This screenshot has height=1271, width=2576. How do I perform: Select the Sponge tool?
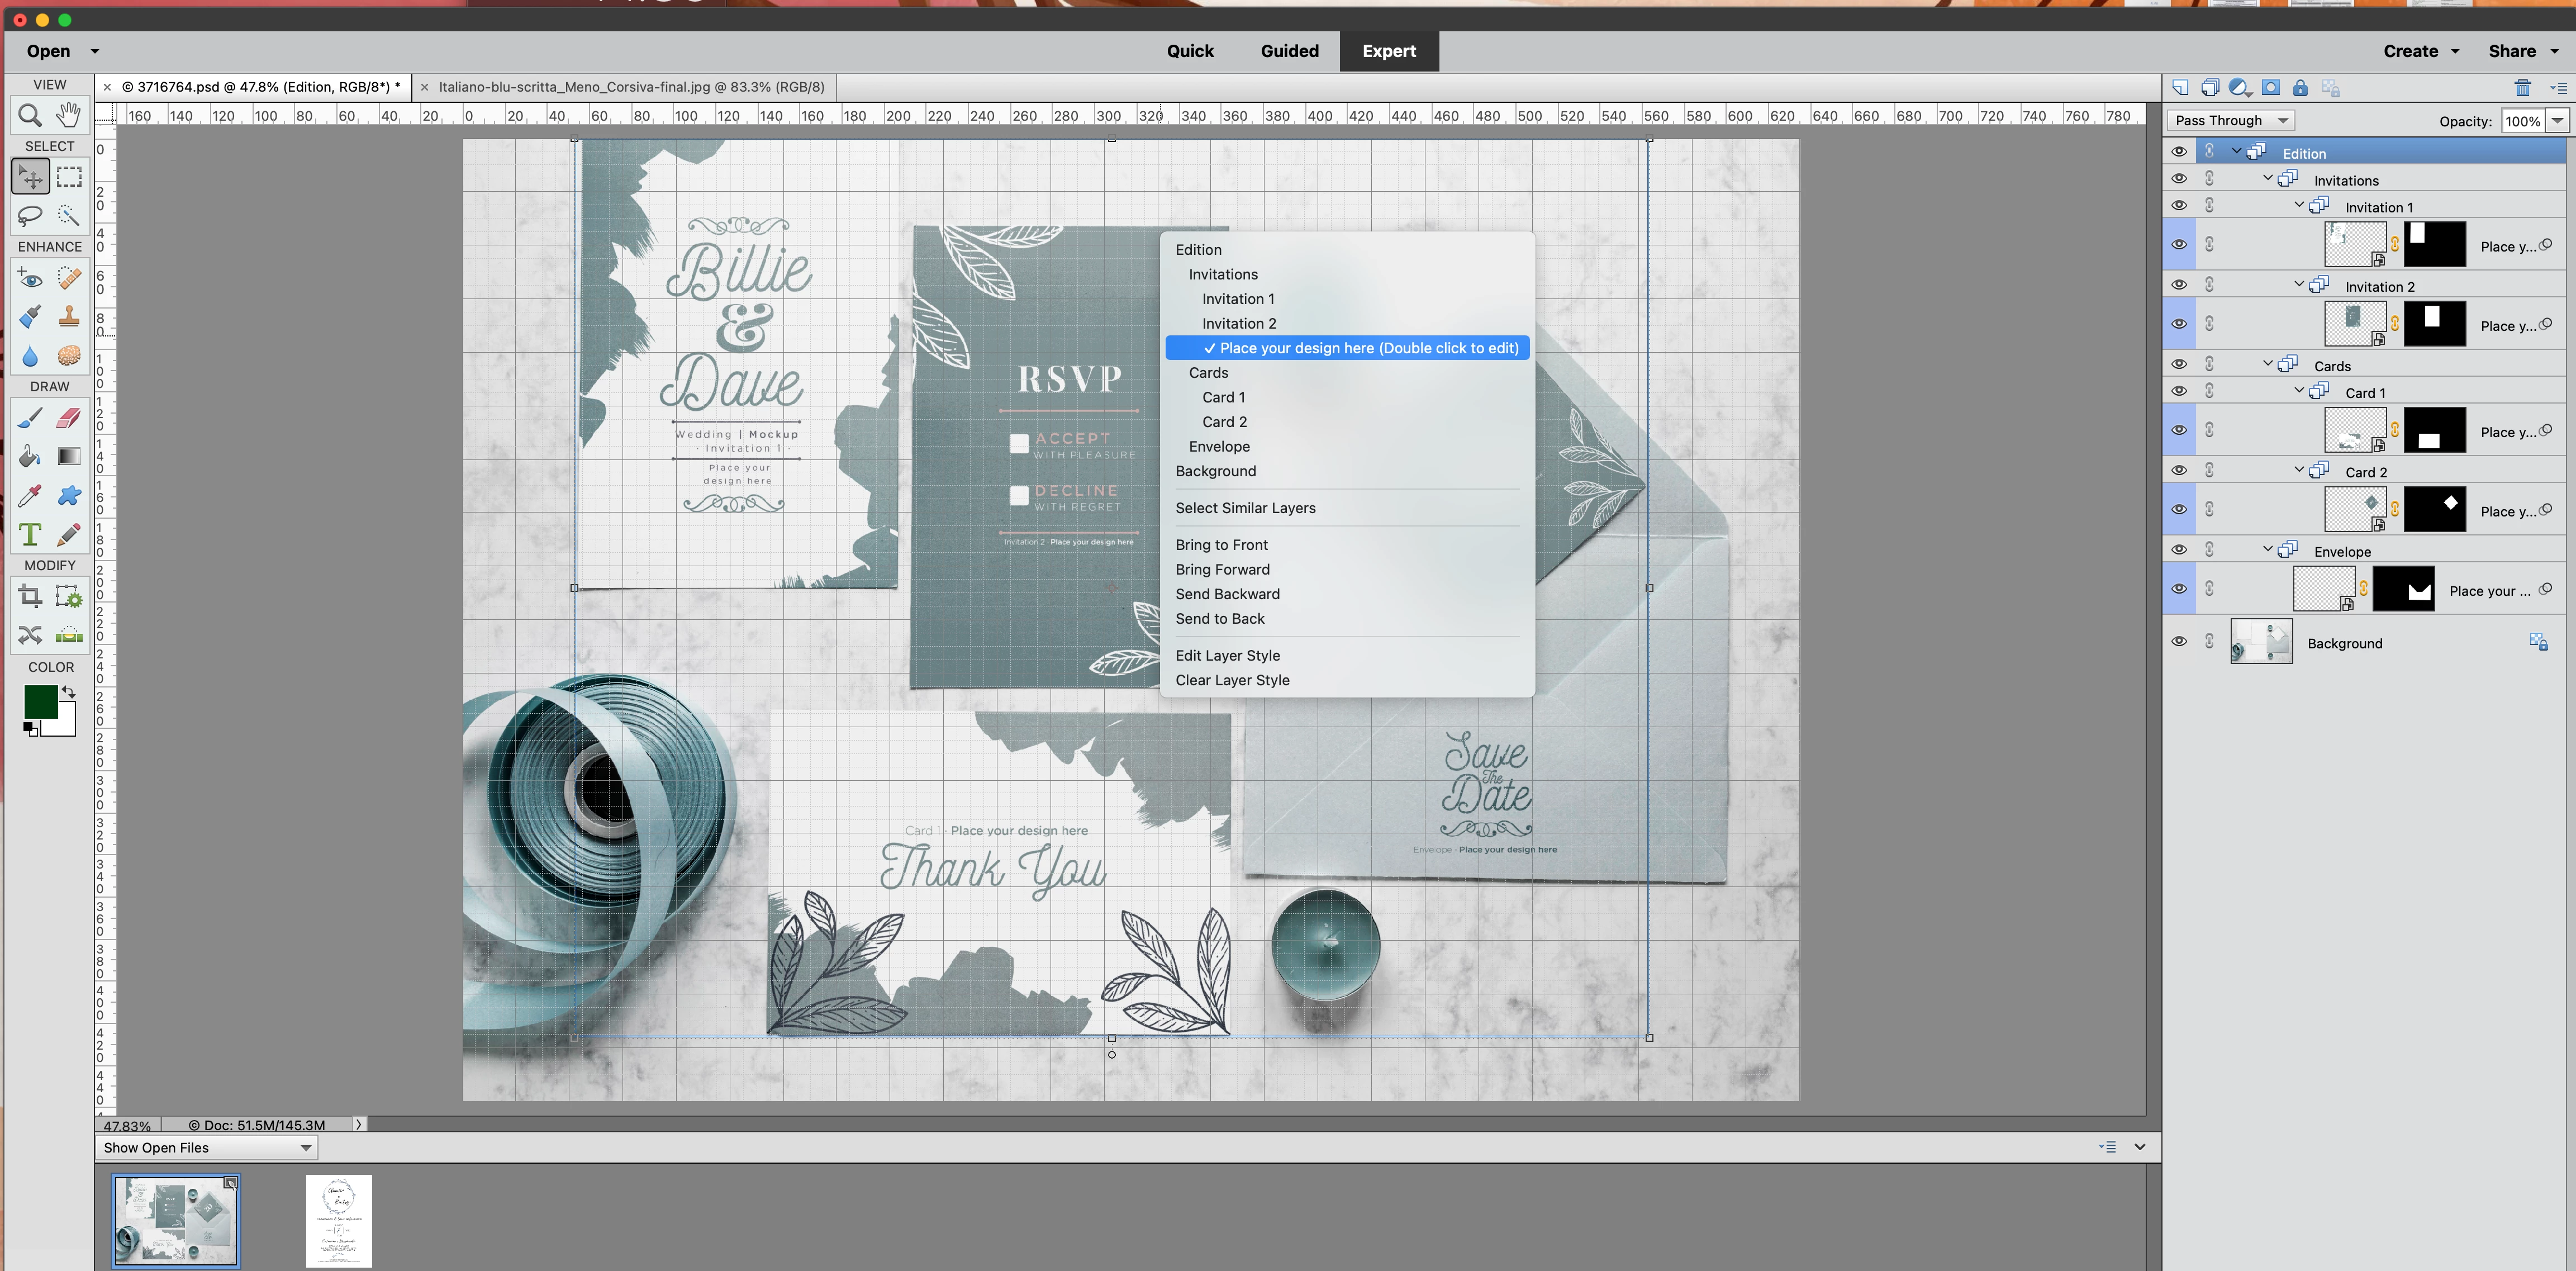click(x=69, y=356)
